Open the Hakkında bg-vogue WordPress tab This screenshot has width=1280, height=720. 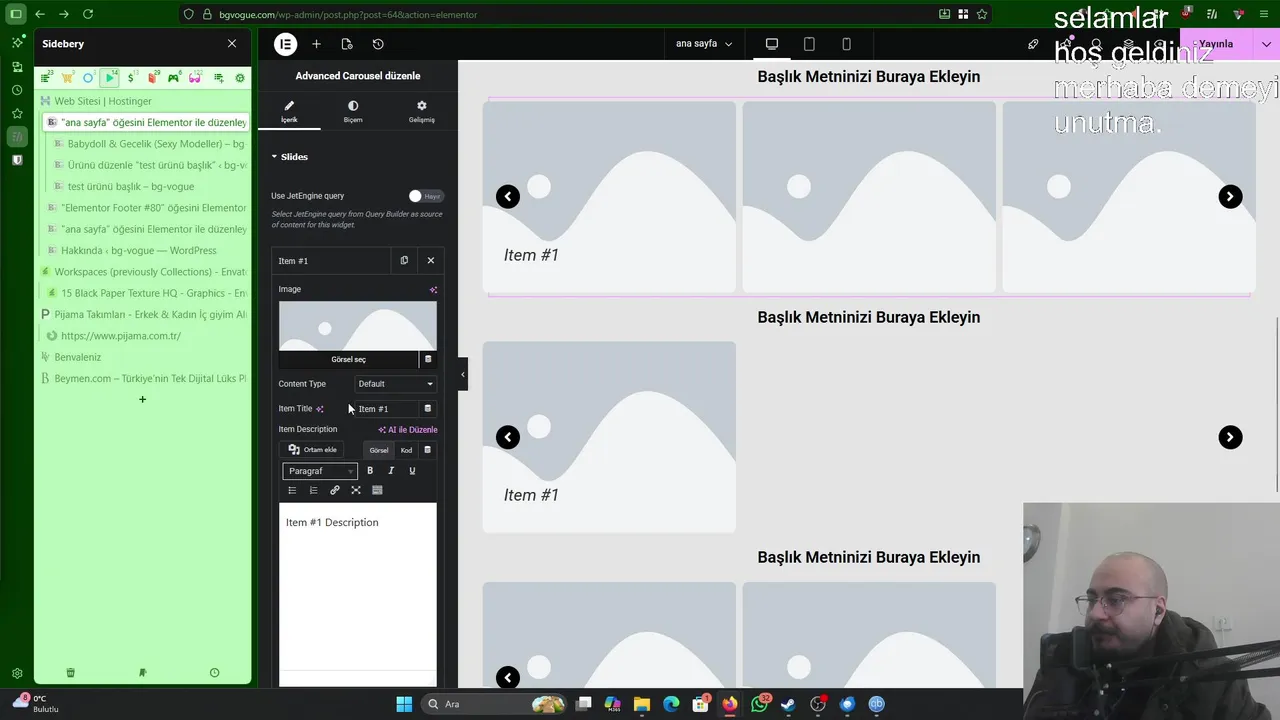143,250
